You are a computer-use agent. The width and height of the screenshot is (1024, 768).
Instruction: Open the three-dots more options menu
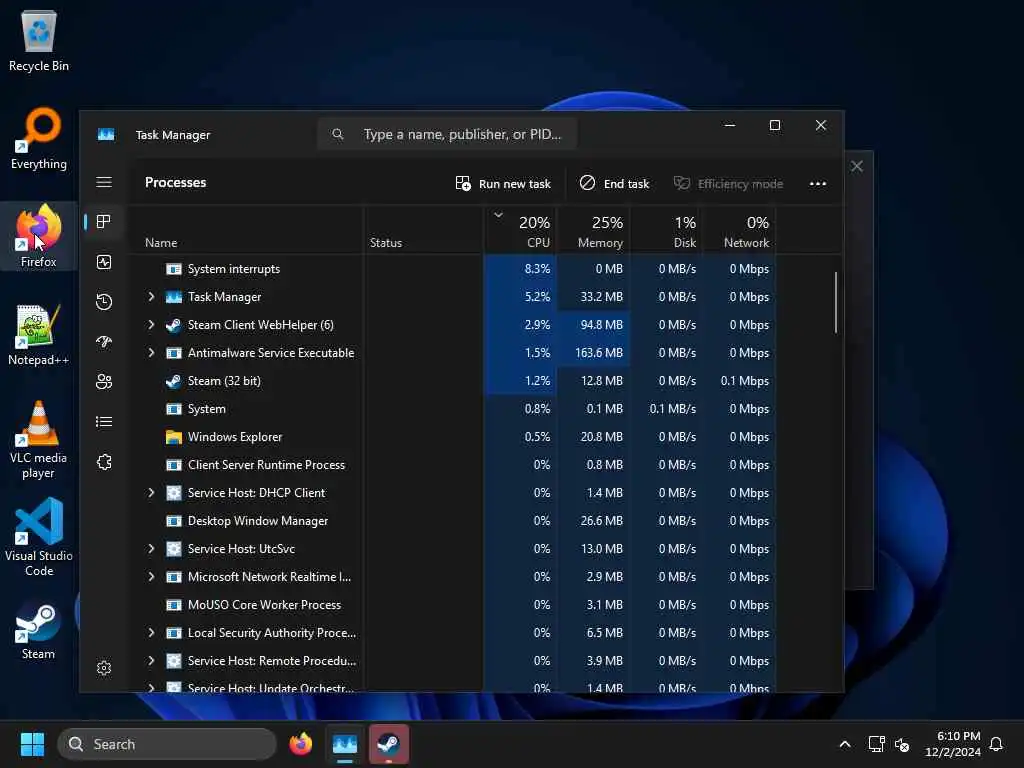point(818,184)
